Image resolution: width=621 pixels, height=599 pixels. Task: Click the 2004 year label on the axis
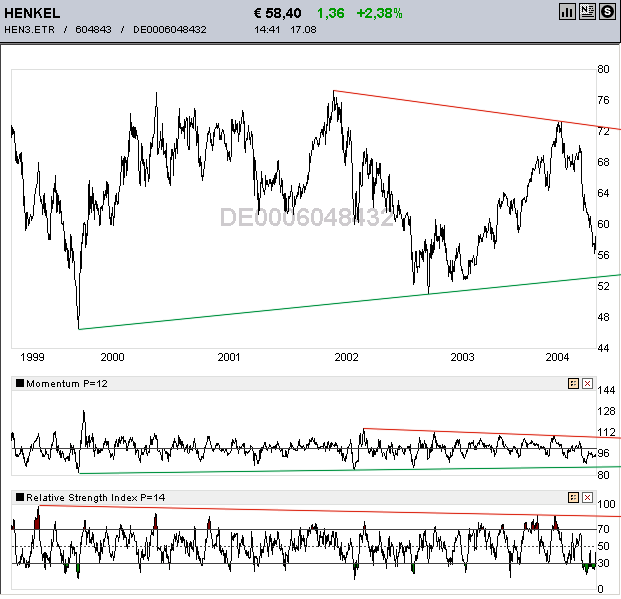pyautogui.click(x=557, y=357)
